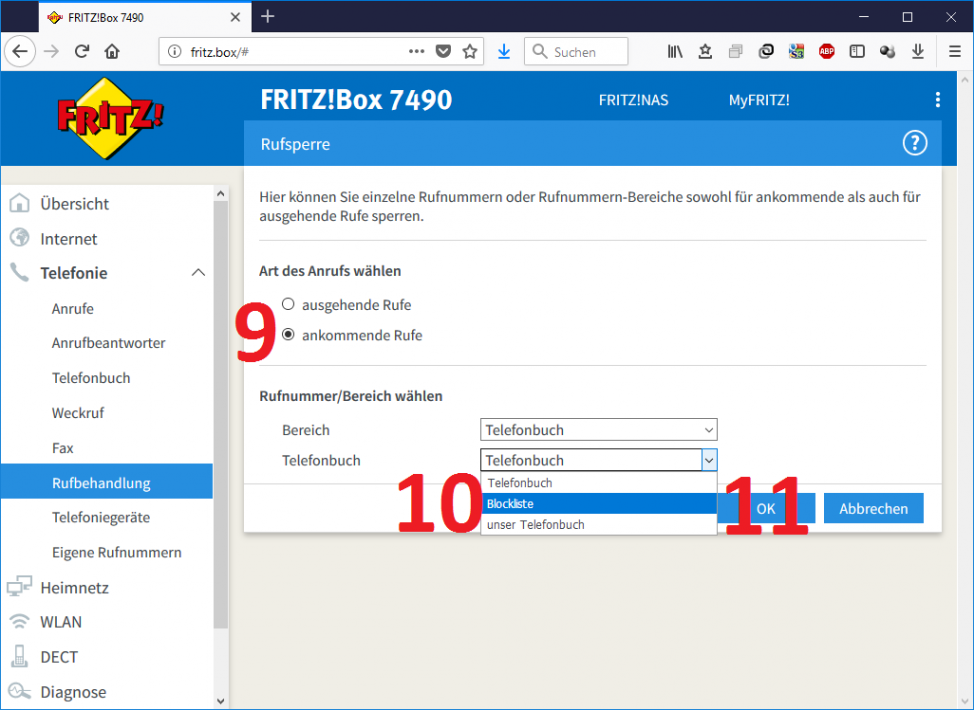
Task: Choose Blockliste from the dropdown list
Action: [x=598, y=504]
